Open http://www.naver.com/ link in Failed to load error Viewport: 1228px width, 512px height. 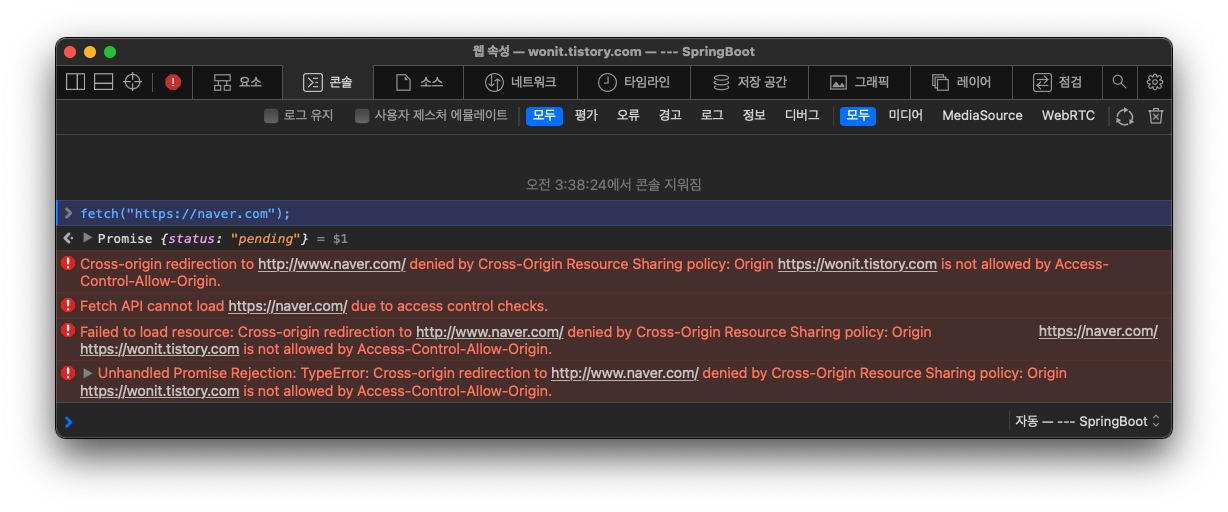tap(490, 331)
